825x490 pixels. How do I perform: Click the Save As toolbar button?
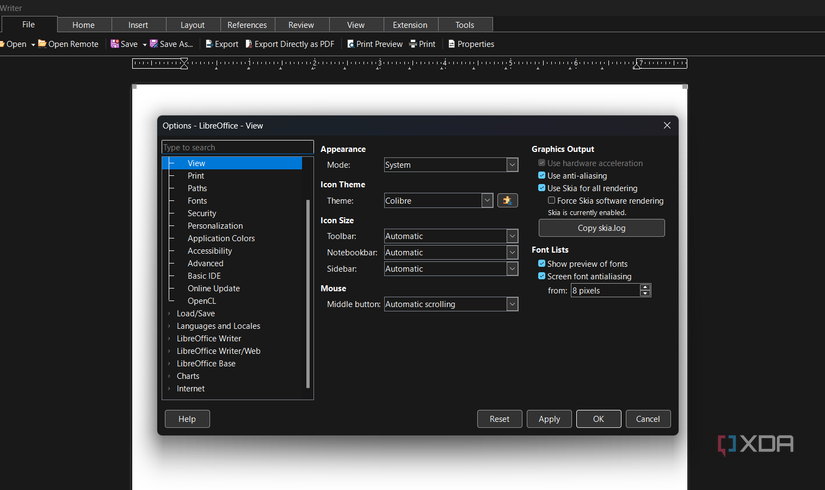coord(171,44)
